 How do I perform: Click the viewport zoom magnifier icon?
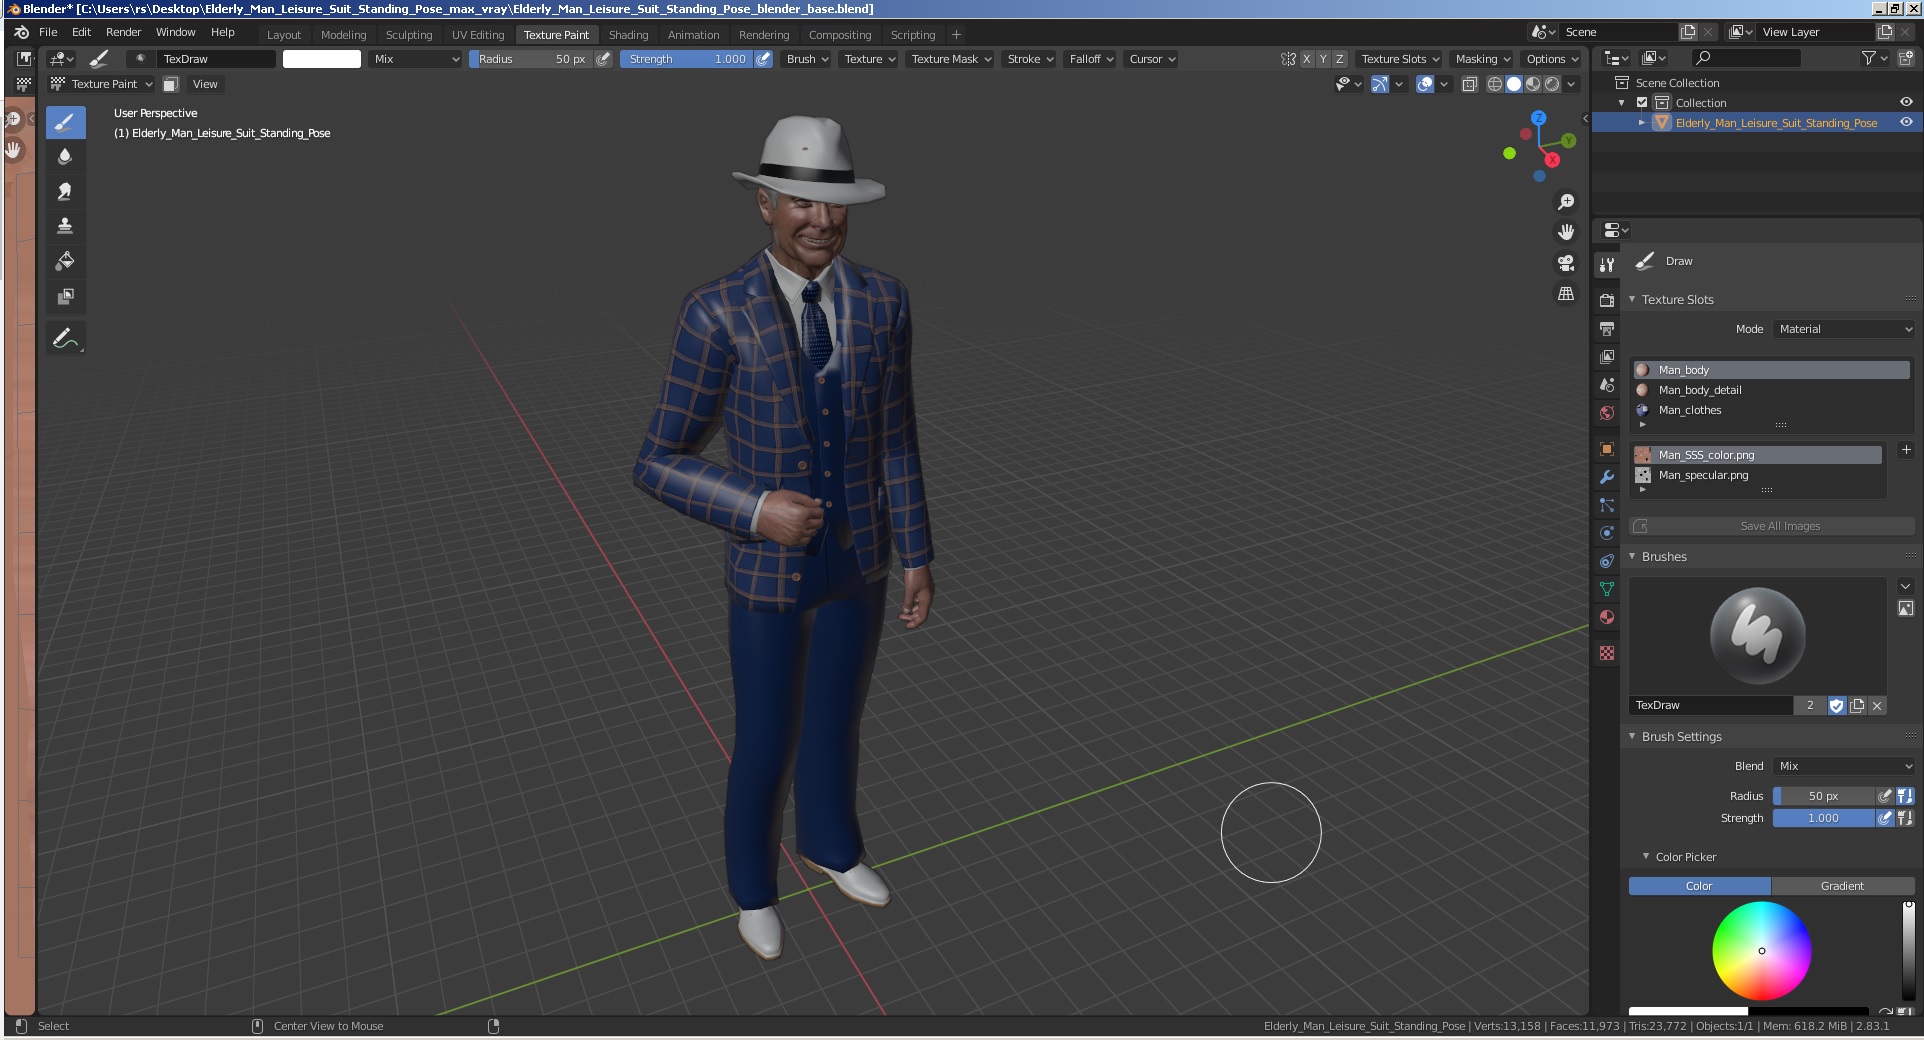(x=1566, y=202)
